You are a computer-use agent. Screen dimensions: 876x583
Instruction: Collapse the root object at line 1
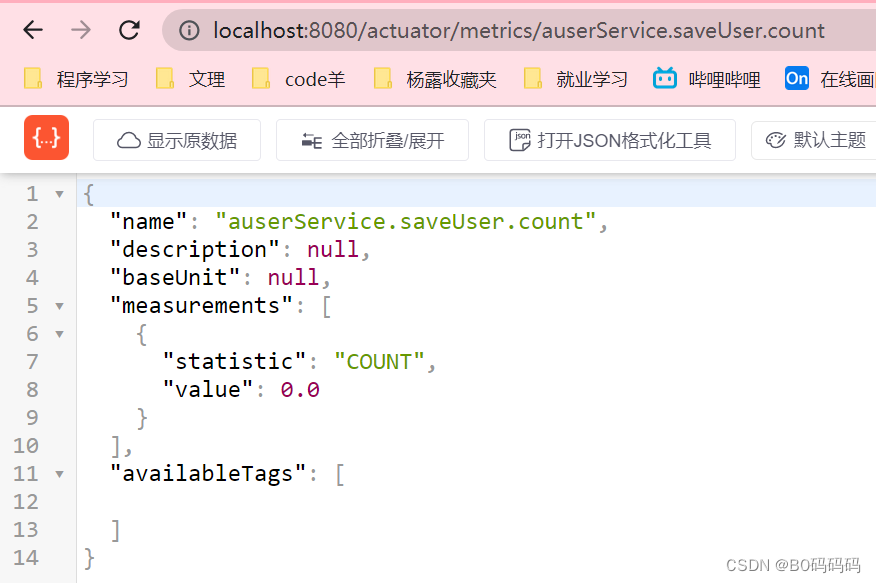tap(59, 194)
